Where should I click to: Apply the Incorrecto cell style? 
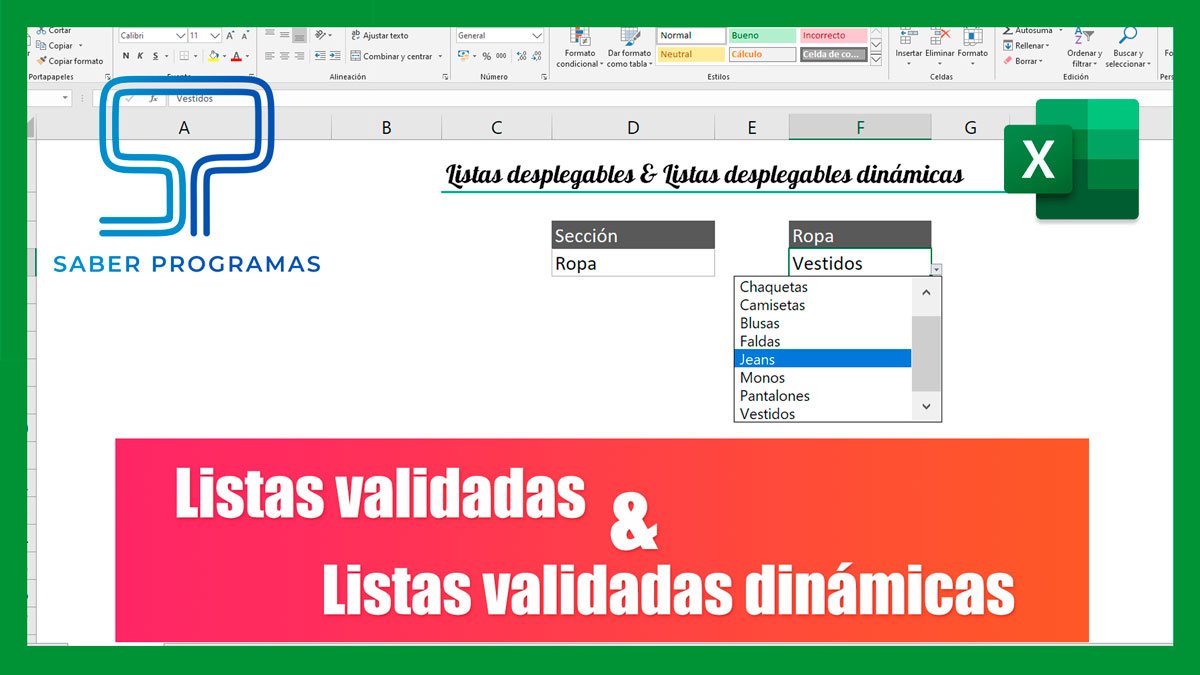[833, 36]
